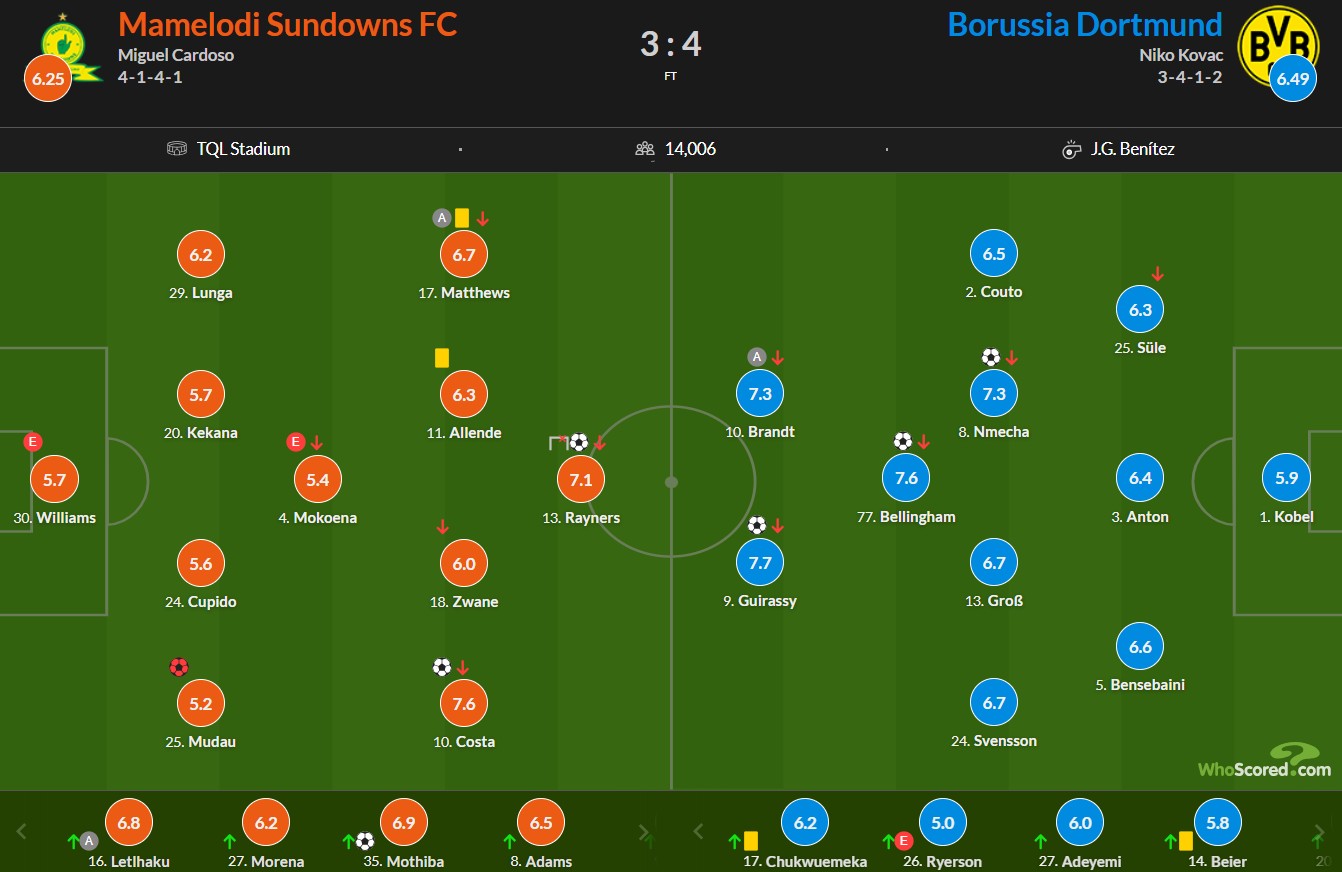Open the Mamelodi Sundowns FC team link
The image size is (1342, 872).
288,24
